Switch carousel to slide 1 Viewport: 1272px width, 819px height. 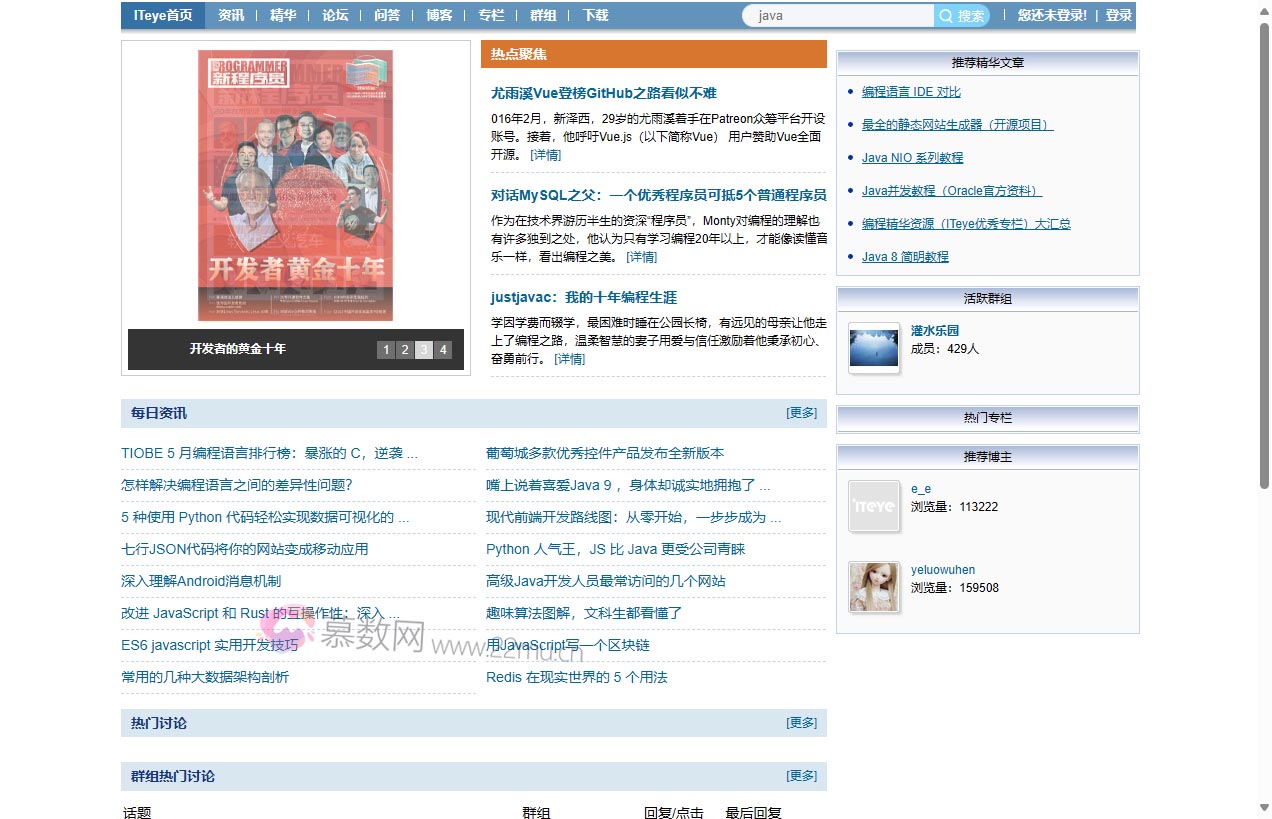point(386,350)
